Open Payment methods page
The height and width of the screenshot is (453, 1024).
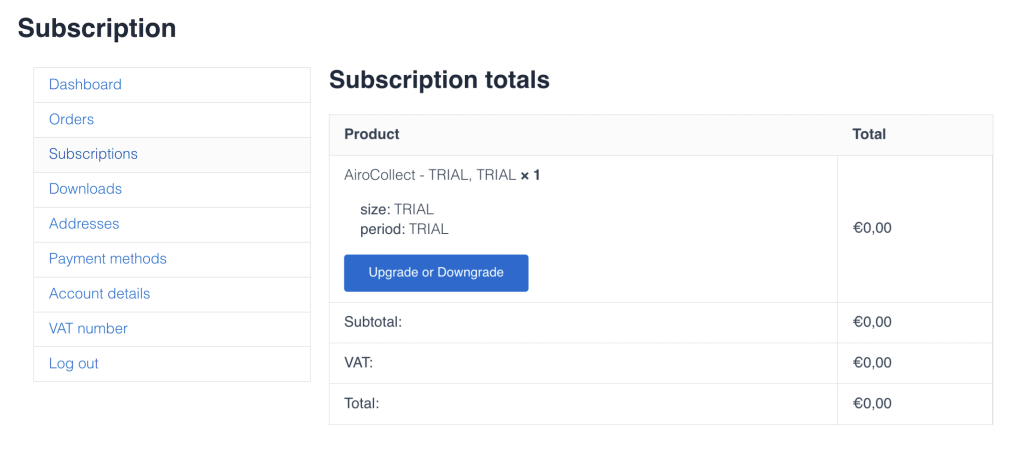(107, 259)
